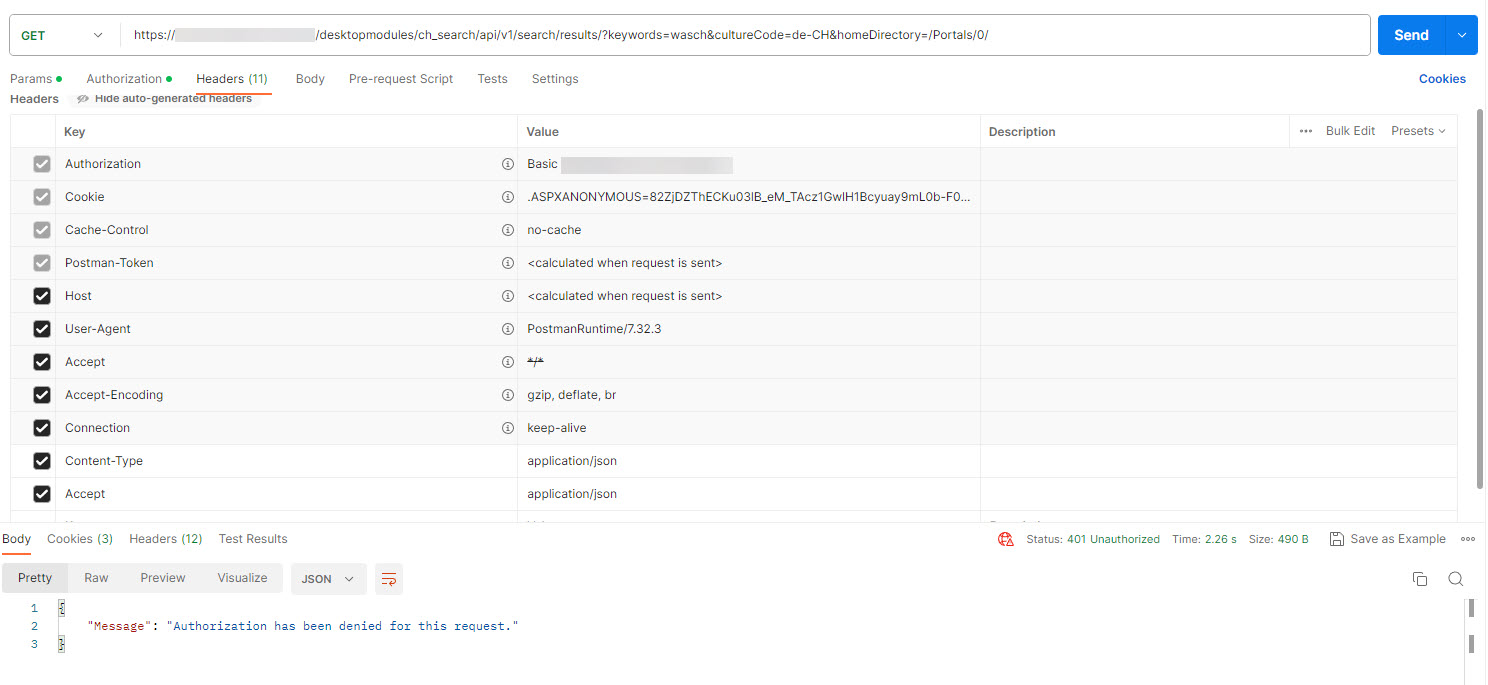Image resolution: width=1488 pixels, height=685 pixels.
Task: Search within the response body
Action: click(1456, 579)
